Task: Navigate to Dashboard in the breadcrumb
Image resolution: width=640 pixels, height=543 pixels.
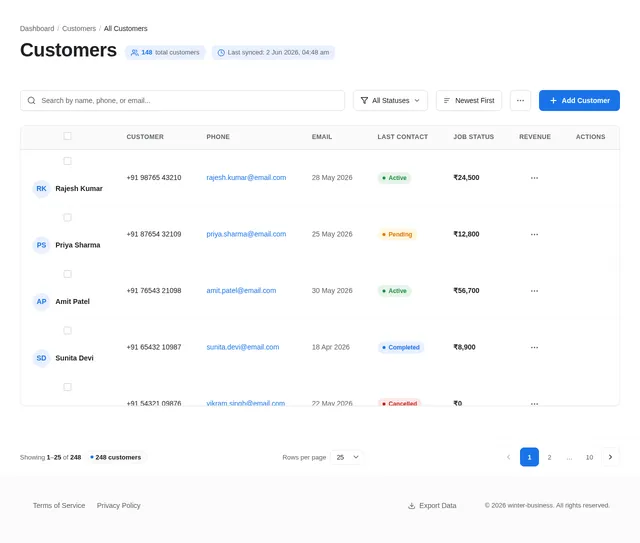Action: pyautogui.click(x=37, y=29)
